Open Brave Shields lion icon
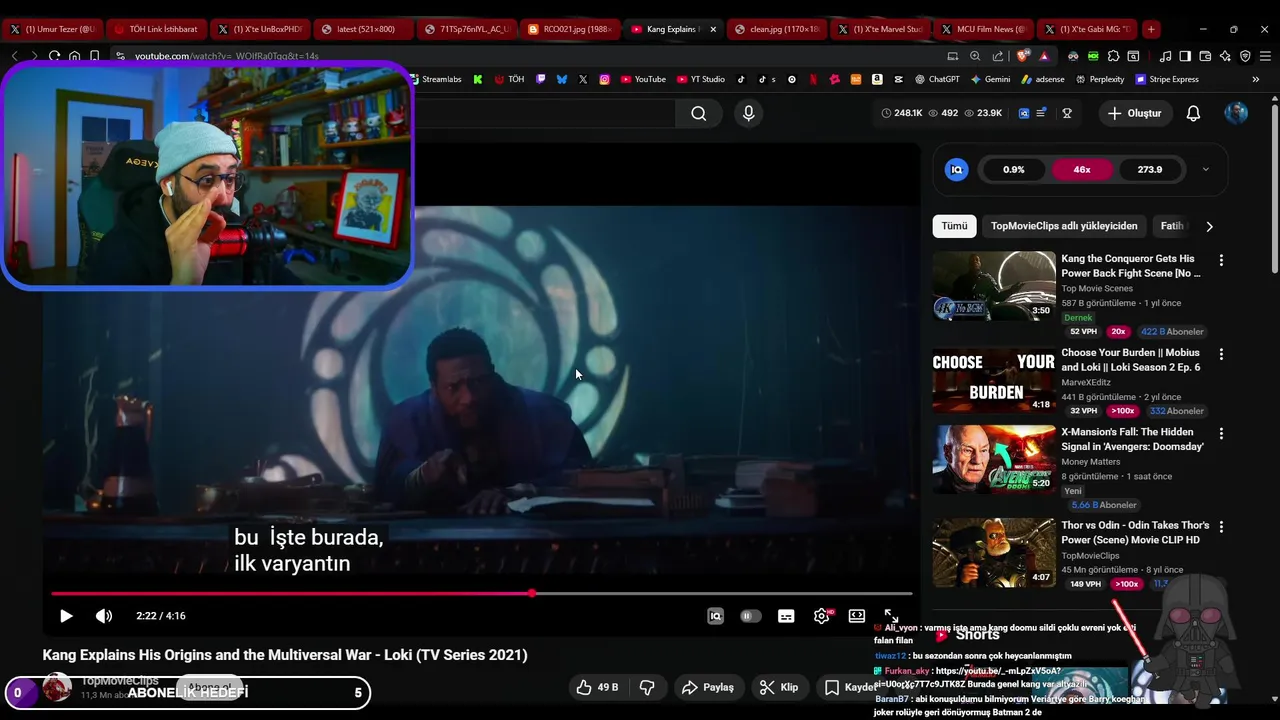The image size is (1280, 720). tap(1022, 56)
